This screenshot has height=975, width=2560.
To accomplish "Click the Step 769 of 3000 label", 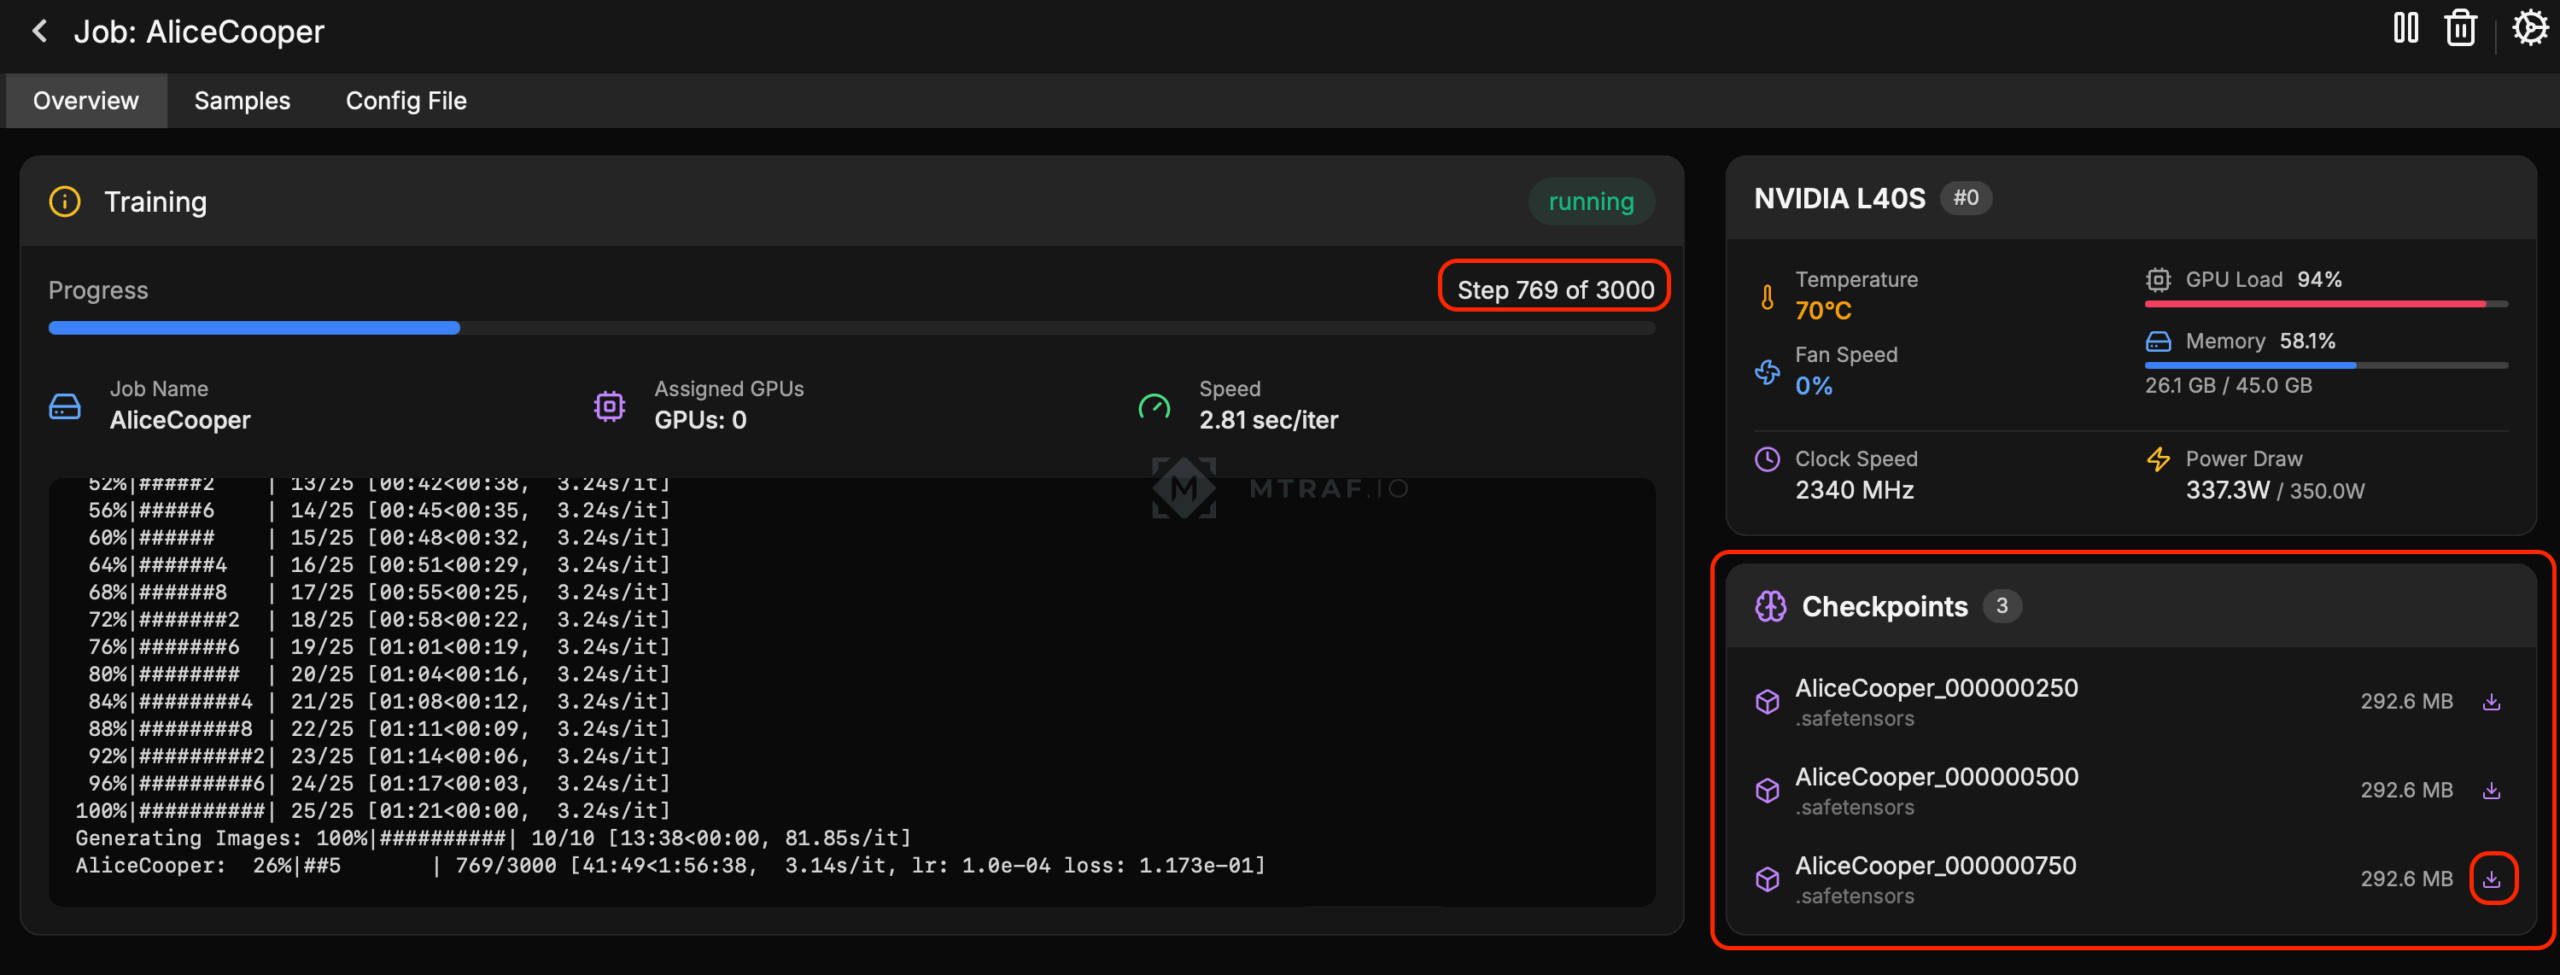I will 1555,290.
